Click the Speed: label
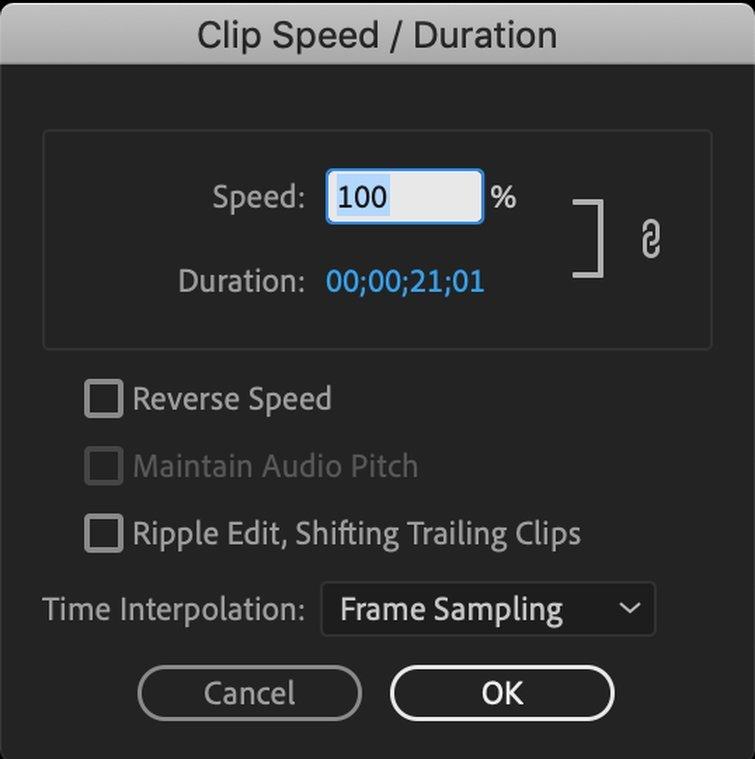The image size is (755, 759). (259, 197)
